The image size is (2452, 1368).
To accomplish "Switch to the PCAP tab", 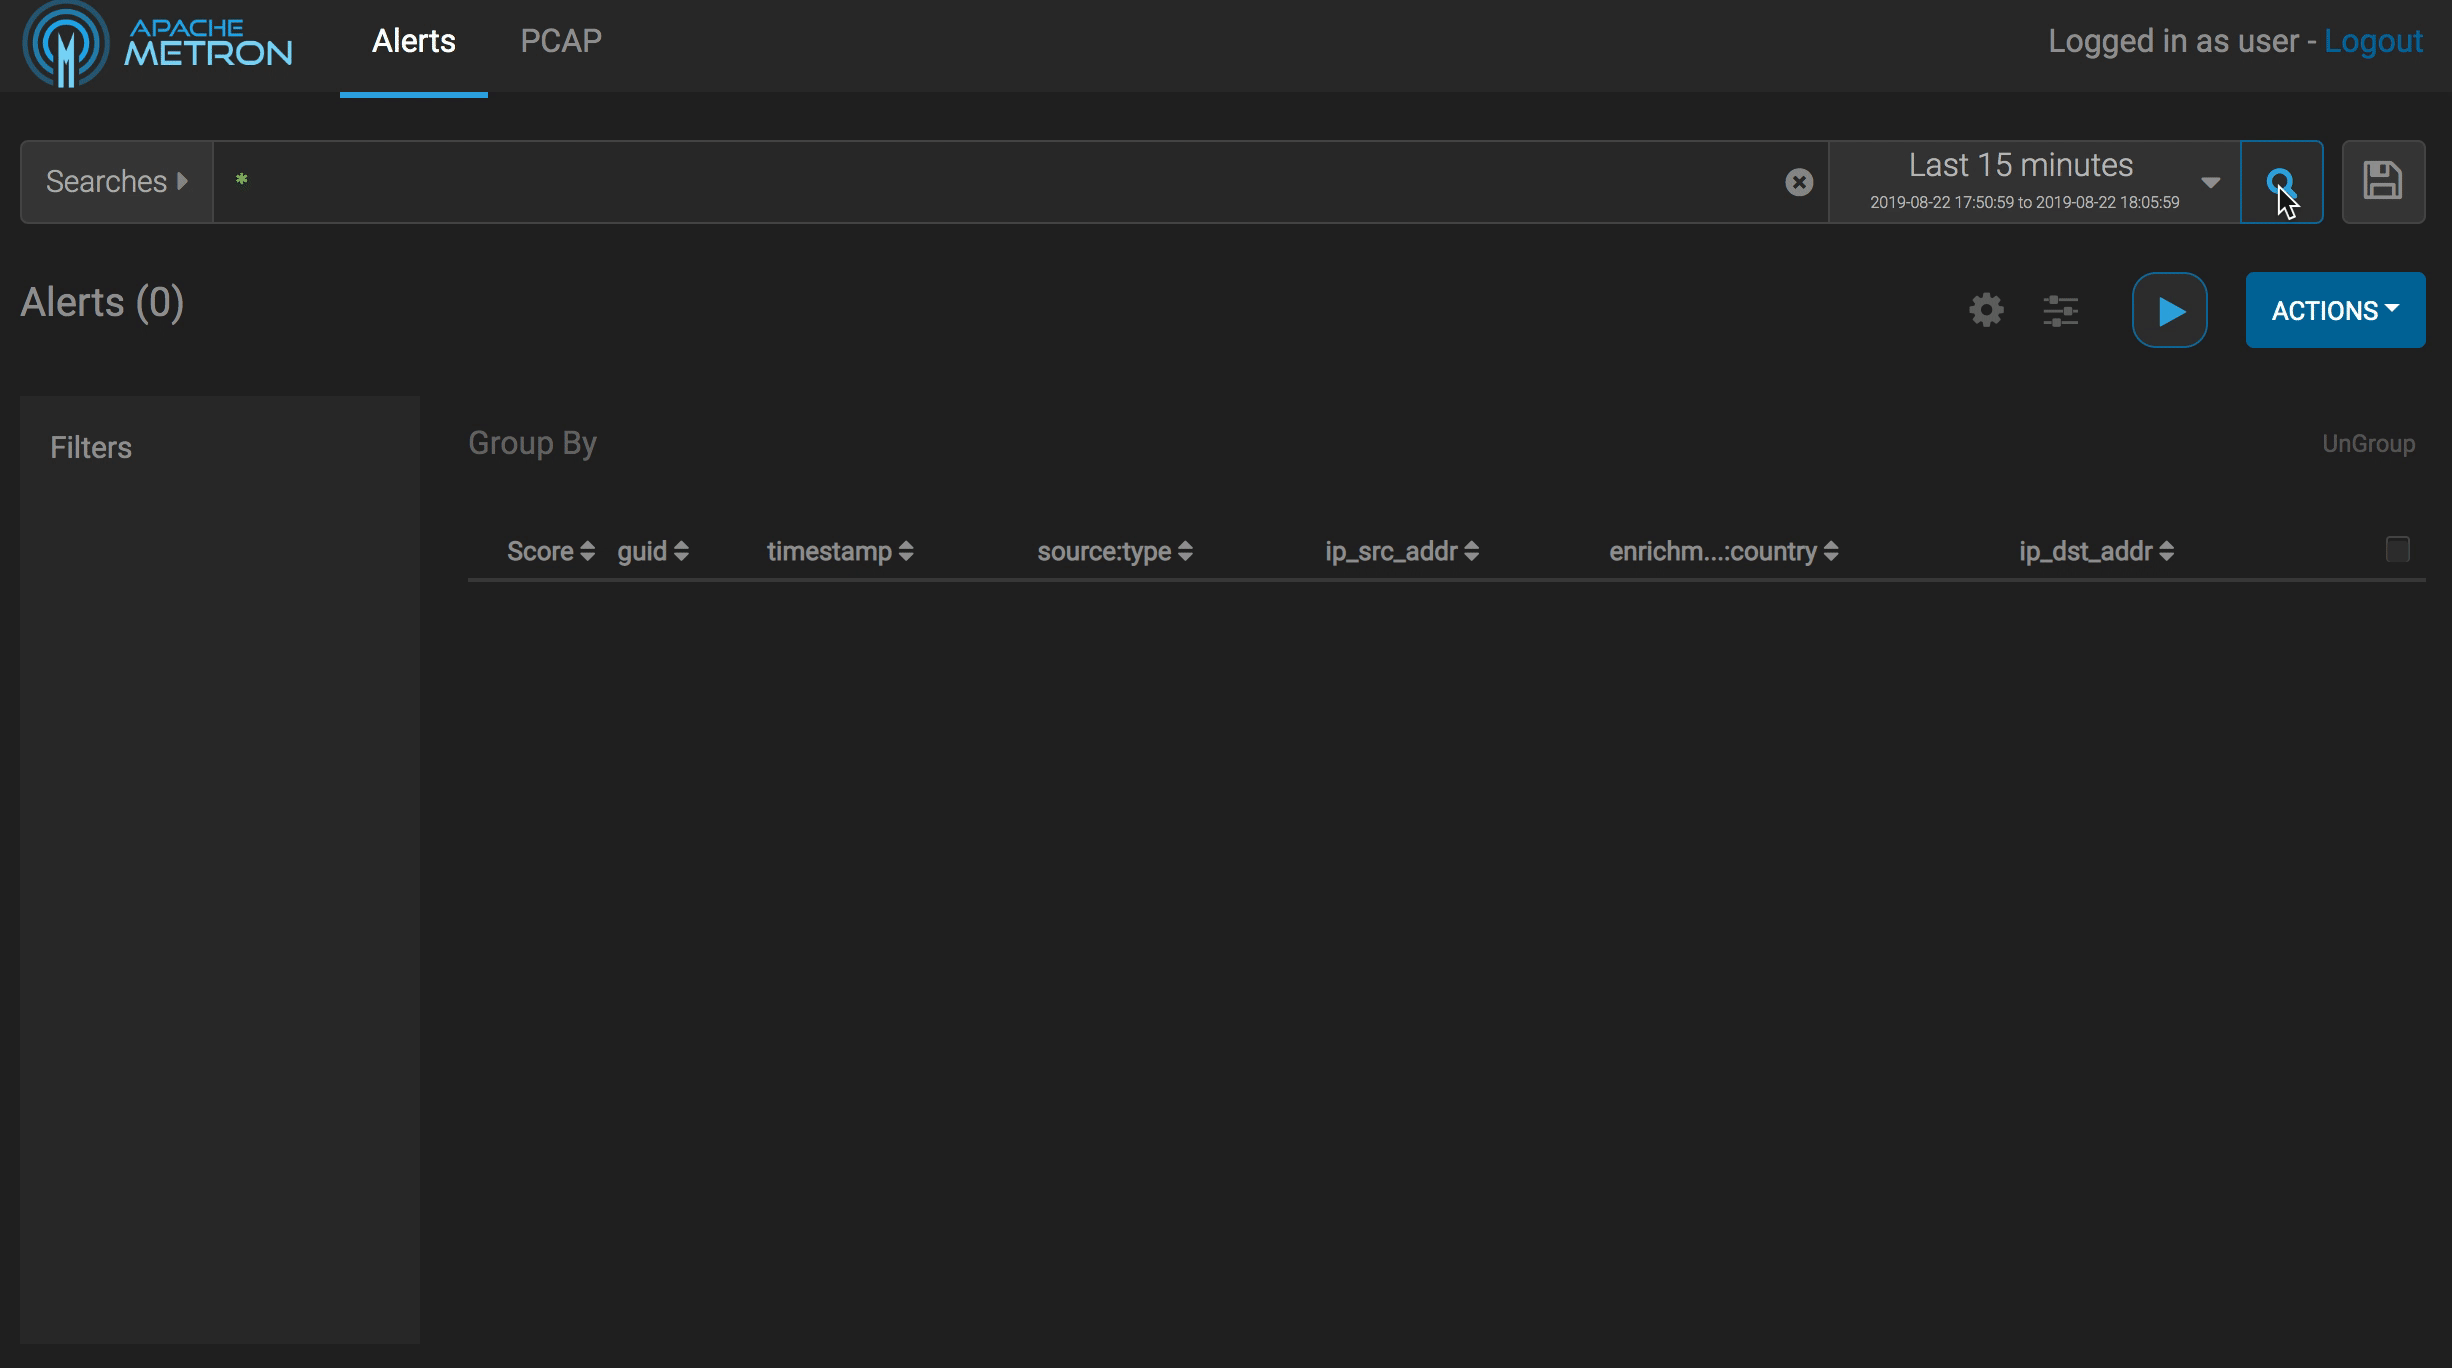I will coord(560,41).
